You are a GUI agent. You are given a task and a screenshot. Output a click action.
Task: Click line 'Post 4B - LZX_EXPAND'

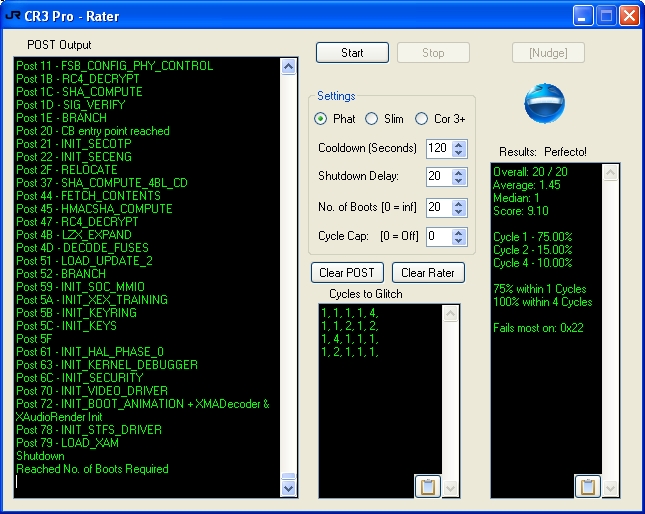(74, 235)
